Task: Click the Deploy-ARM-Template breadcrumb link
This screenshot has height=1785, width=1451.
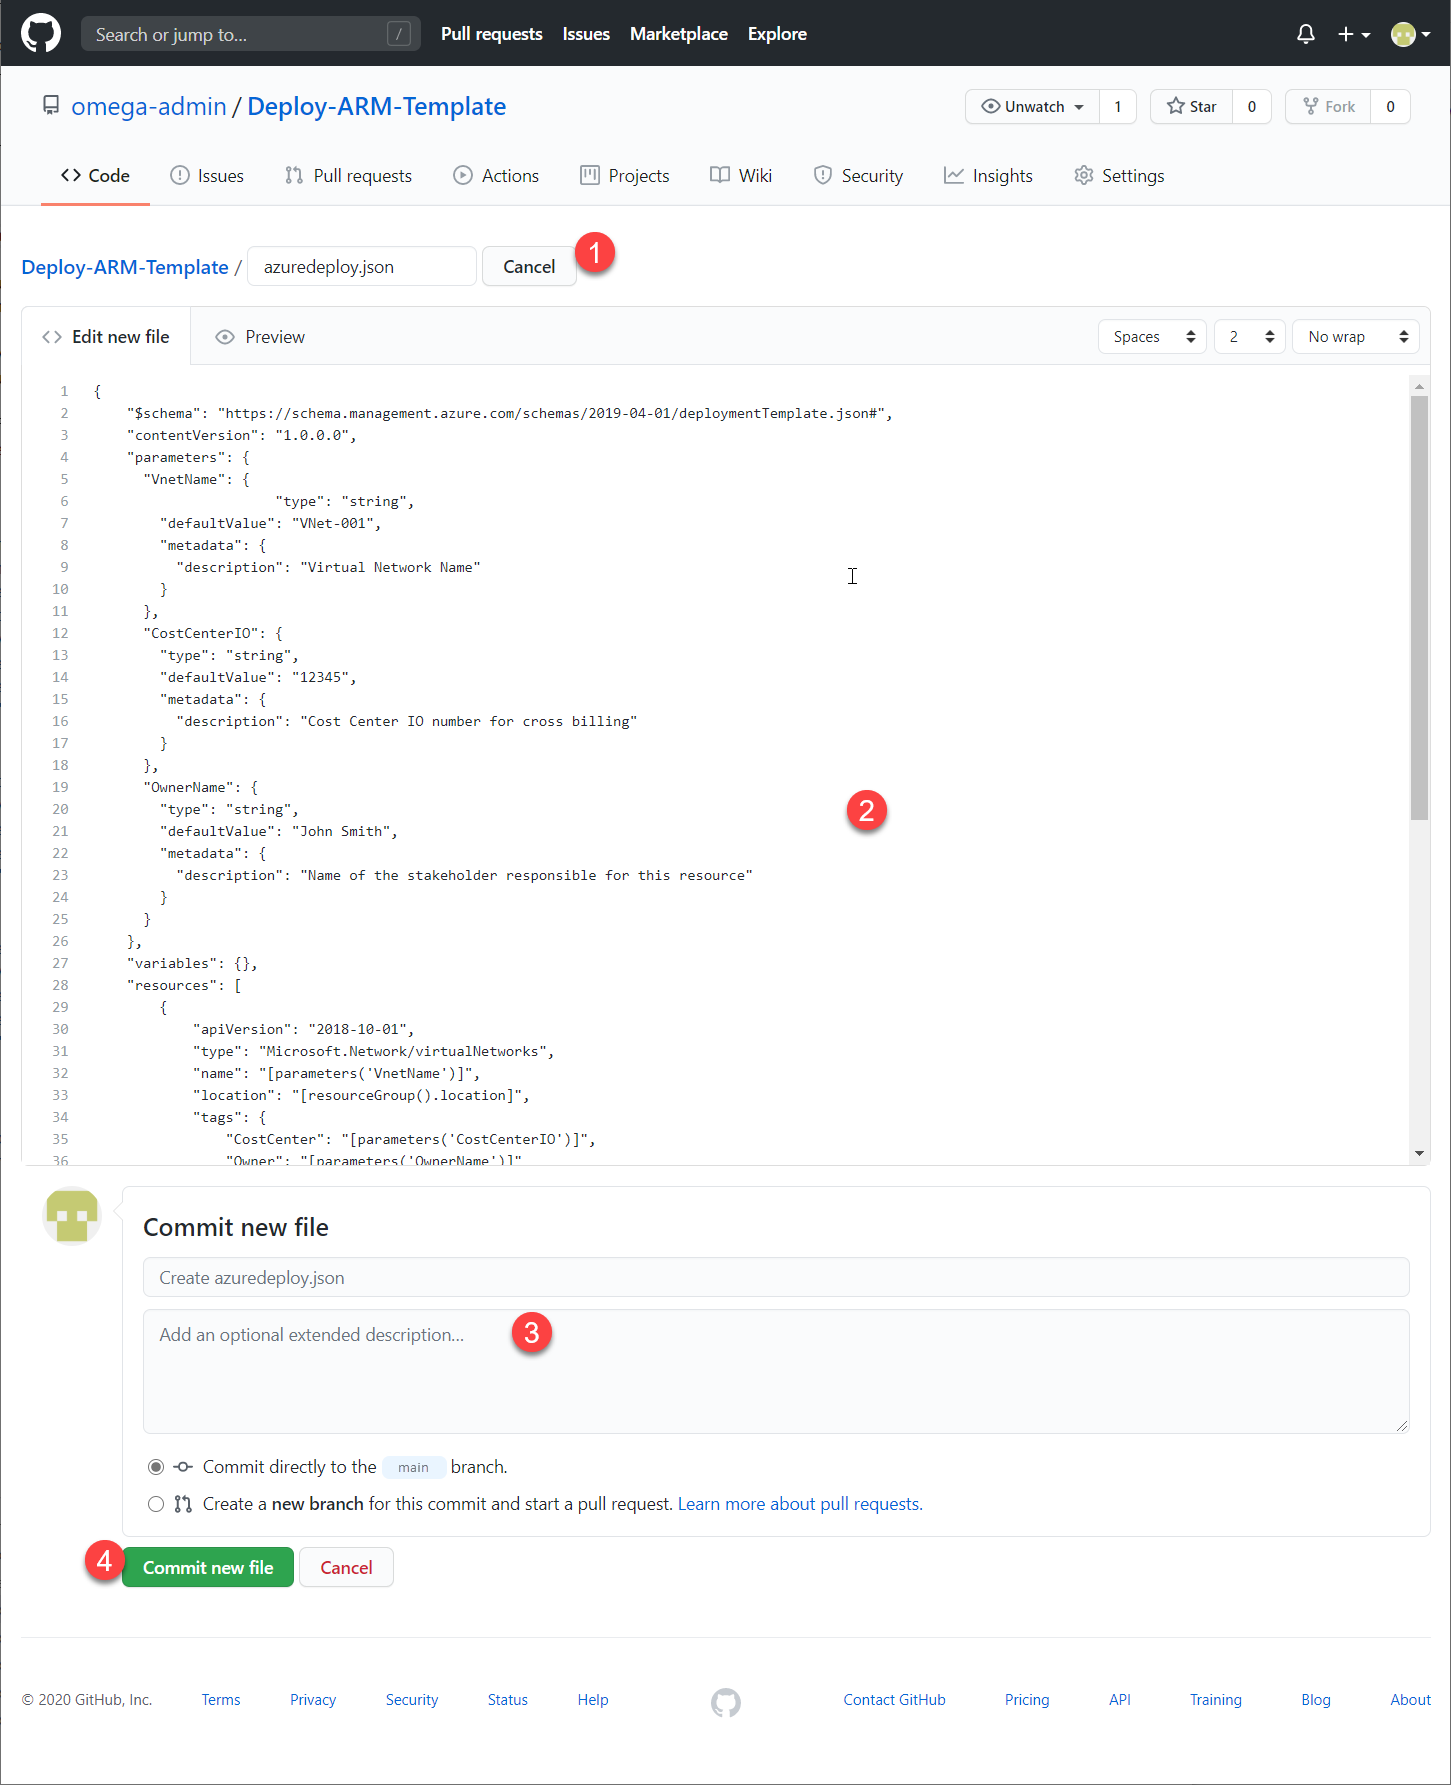Action: pyautogui.click(x=125, y=267)
